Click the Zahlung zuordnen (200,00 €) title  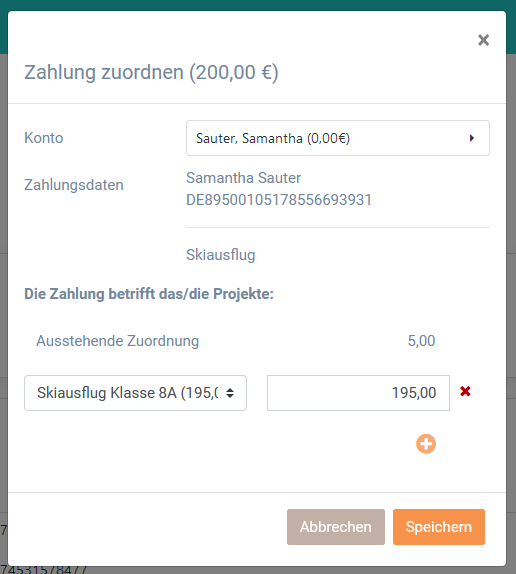151,72
